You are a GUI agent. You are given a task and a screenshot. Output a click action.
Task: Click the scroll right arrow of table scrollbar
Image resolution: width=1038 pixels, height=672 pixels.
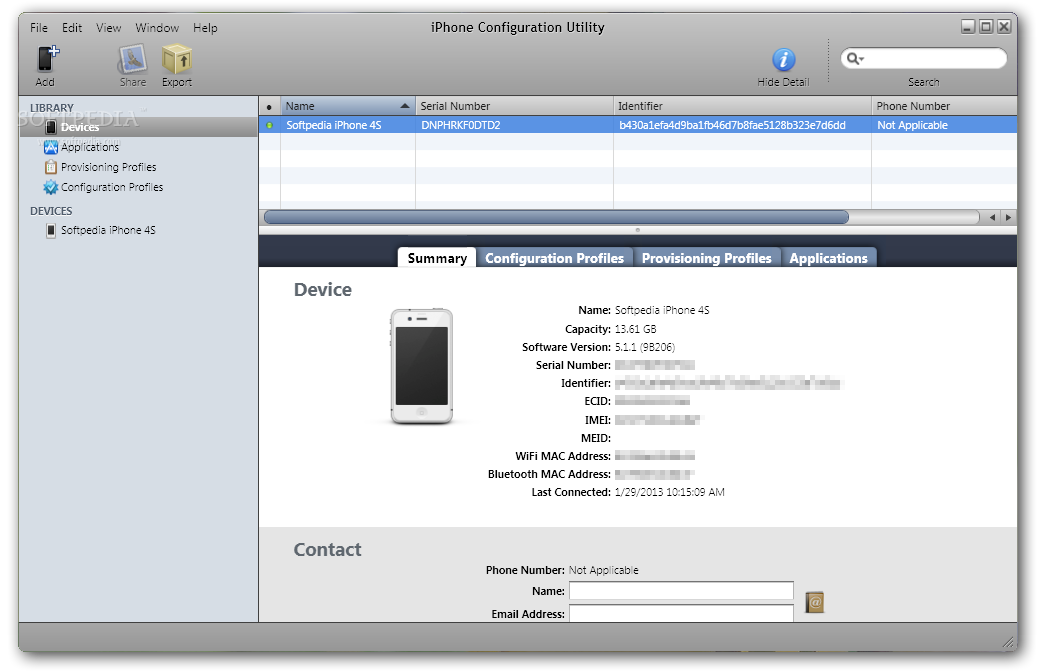pyautogui.click(x=1008, y=217)
